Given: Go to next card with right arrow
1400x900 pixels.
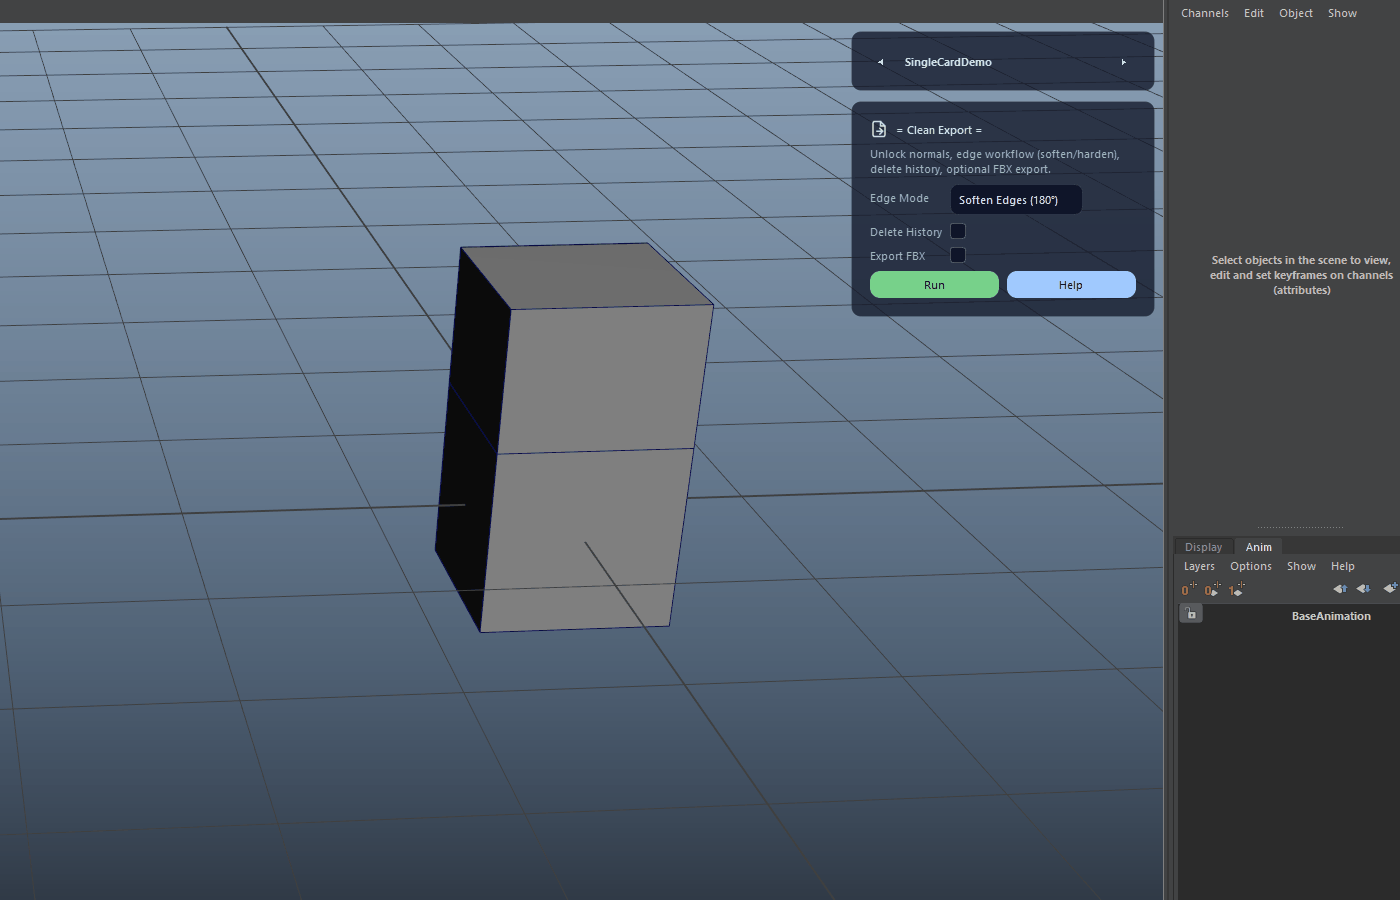Looking at the screenshot, I should point(1124,62).
